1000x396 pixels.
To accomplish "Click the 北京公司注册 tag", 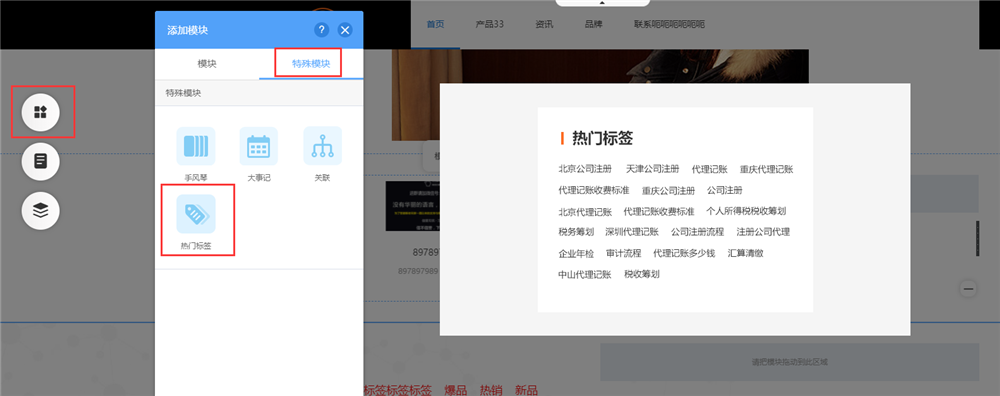I will coord(585,169).
